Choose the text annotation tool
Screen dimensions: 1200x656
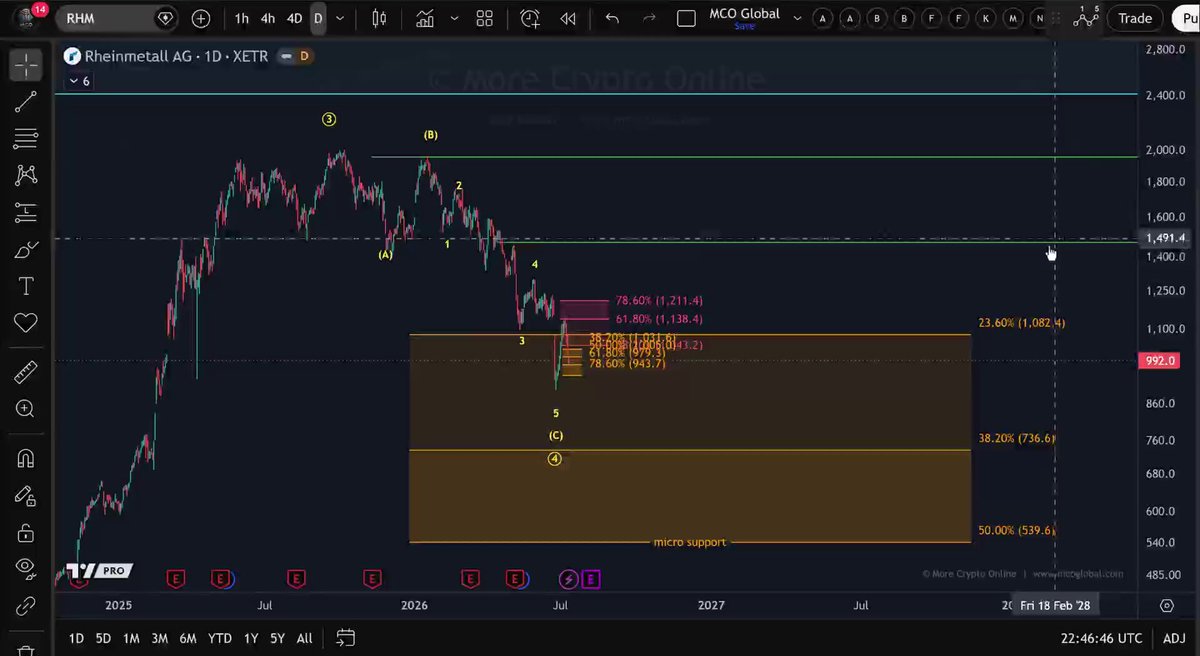[x=26, y=286]
